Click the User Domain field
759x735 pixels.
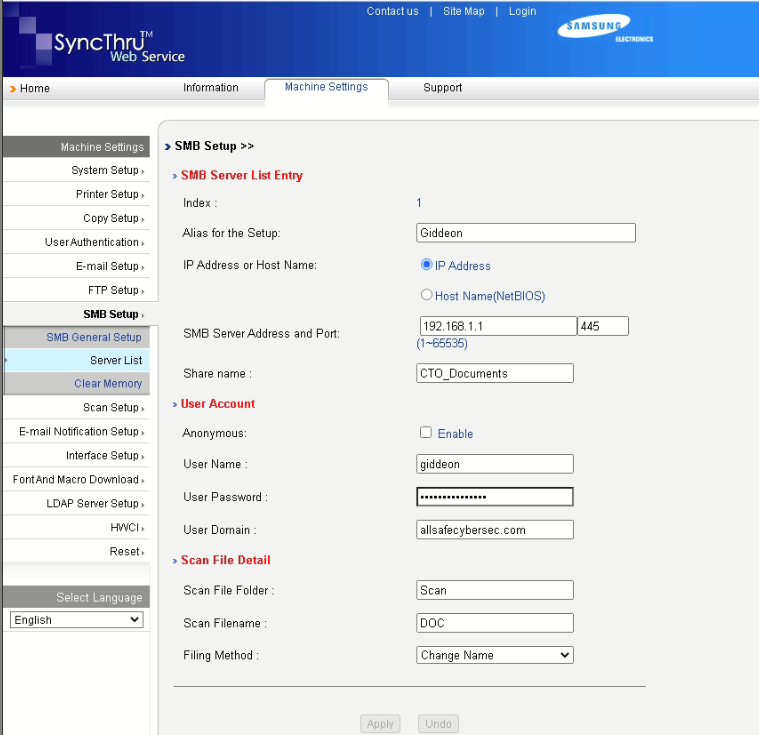click(x=495, y=530)
